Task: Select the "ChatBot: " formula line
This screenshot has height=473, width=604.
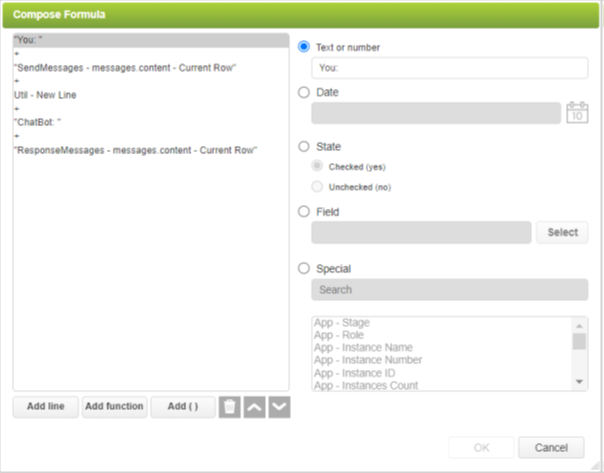Action: pyautogui.click(x=151, y=122)
